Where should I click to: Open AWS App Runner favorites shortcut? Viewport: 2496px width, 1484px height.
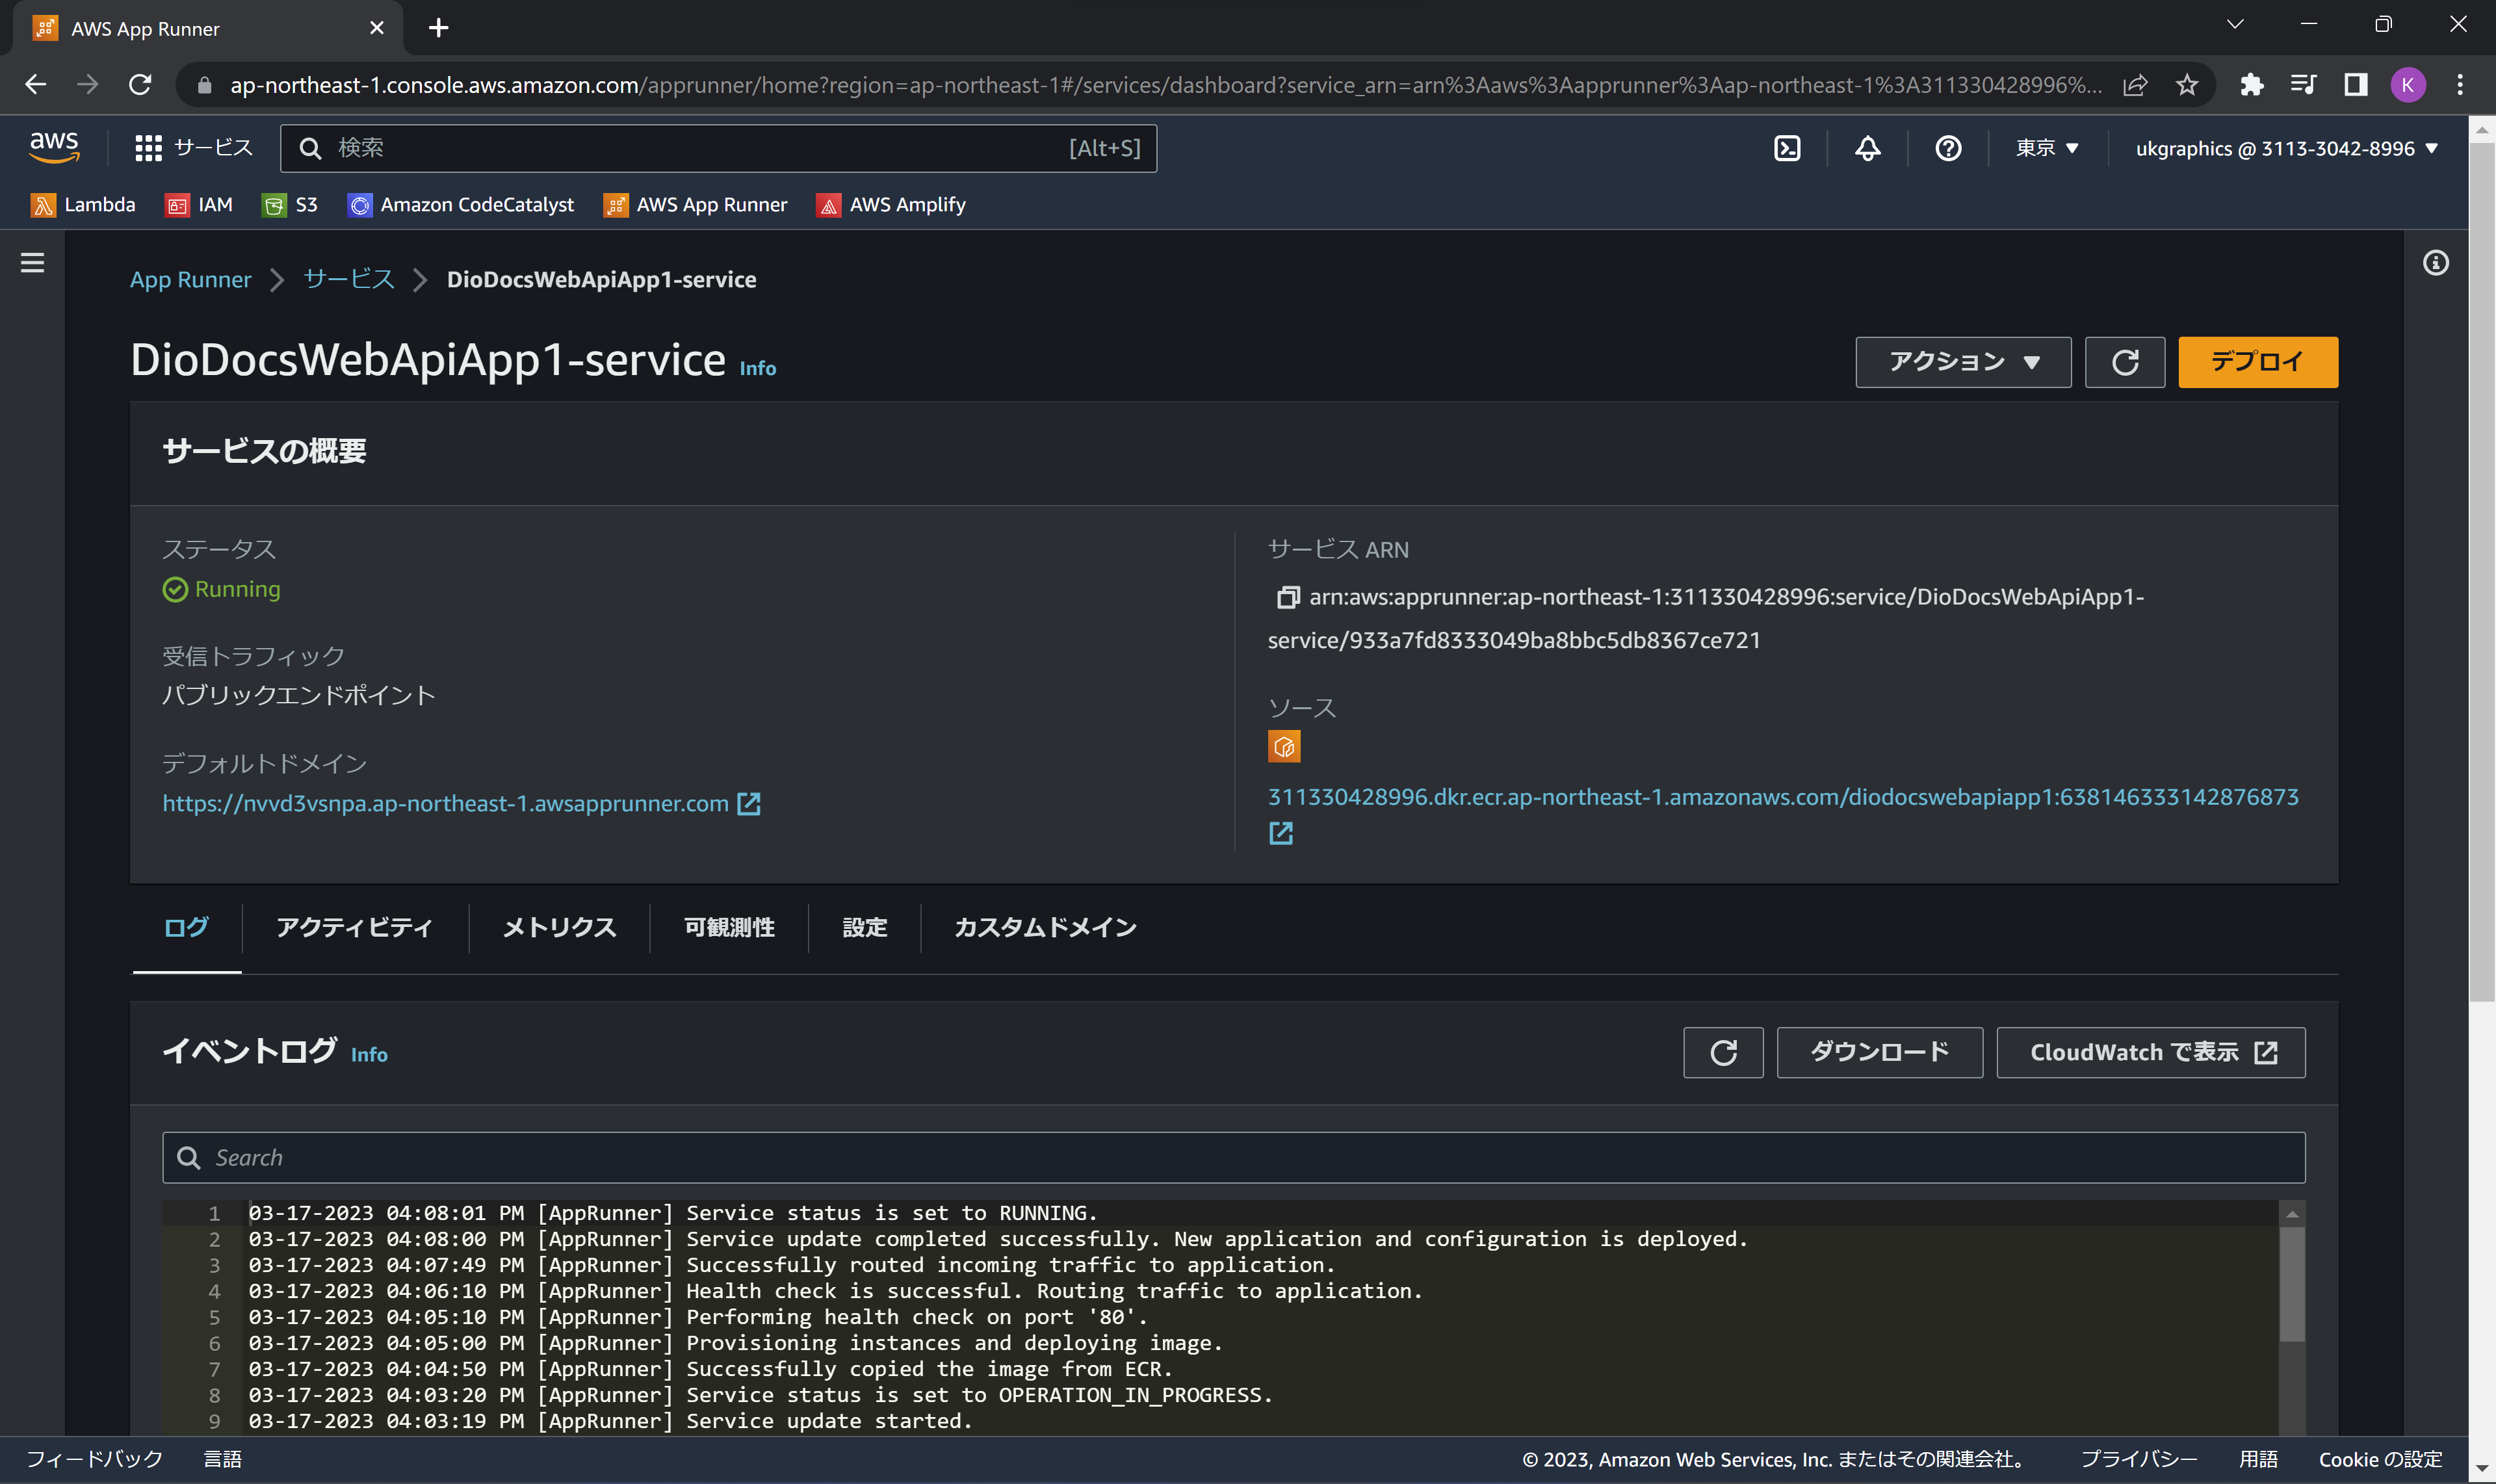tap(695, 205)
